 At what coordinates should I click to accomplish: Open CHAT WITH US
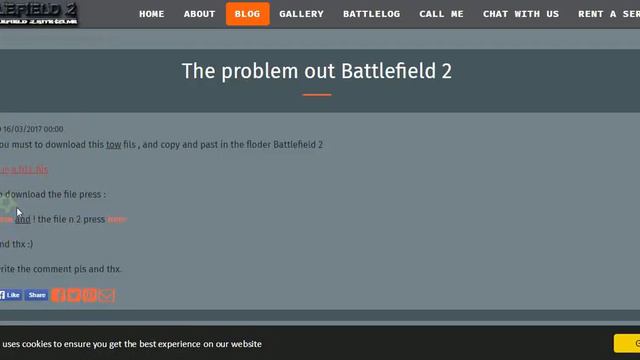pos(521,14)
